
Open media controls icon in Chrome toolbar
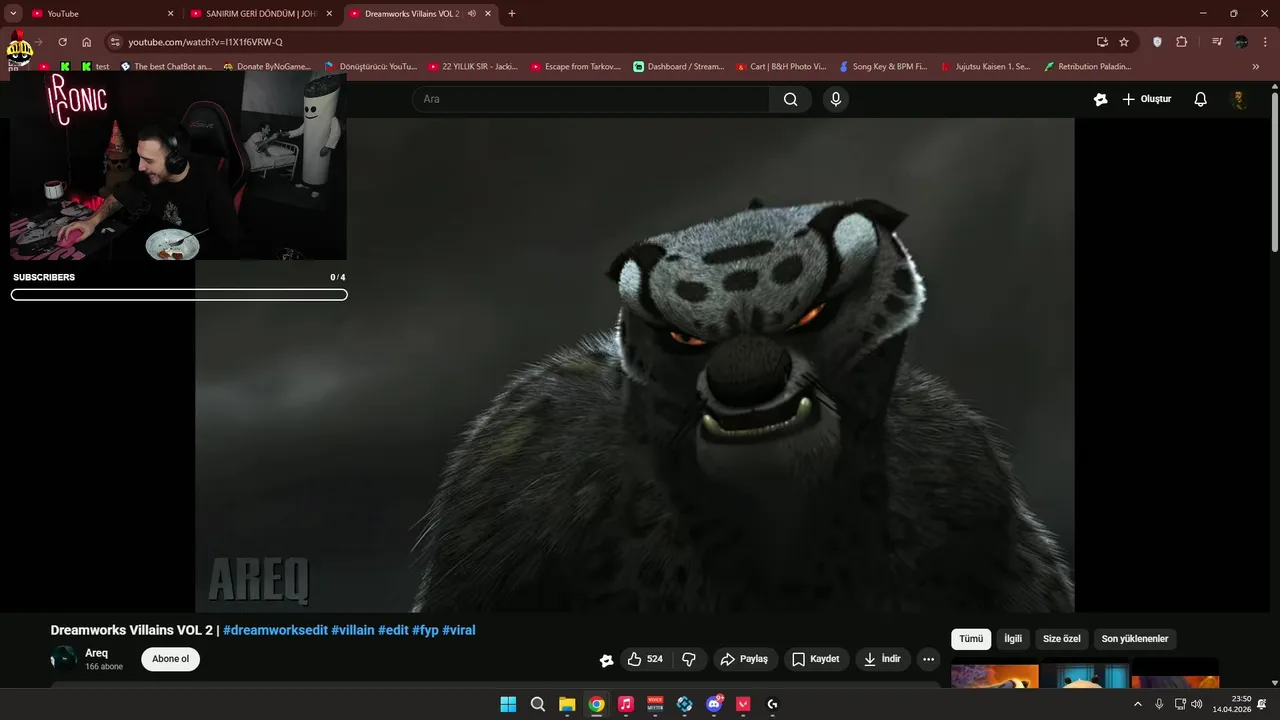coord(1217,42)
